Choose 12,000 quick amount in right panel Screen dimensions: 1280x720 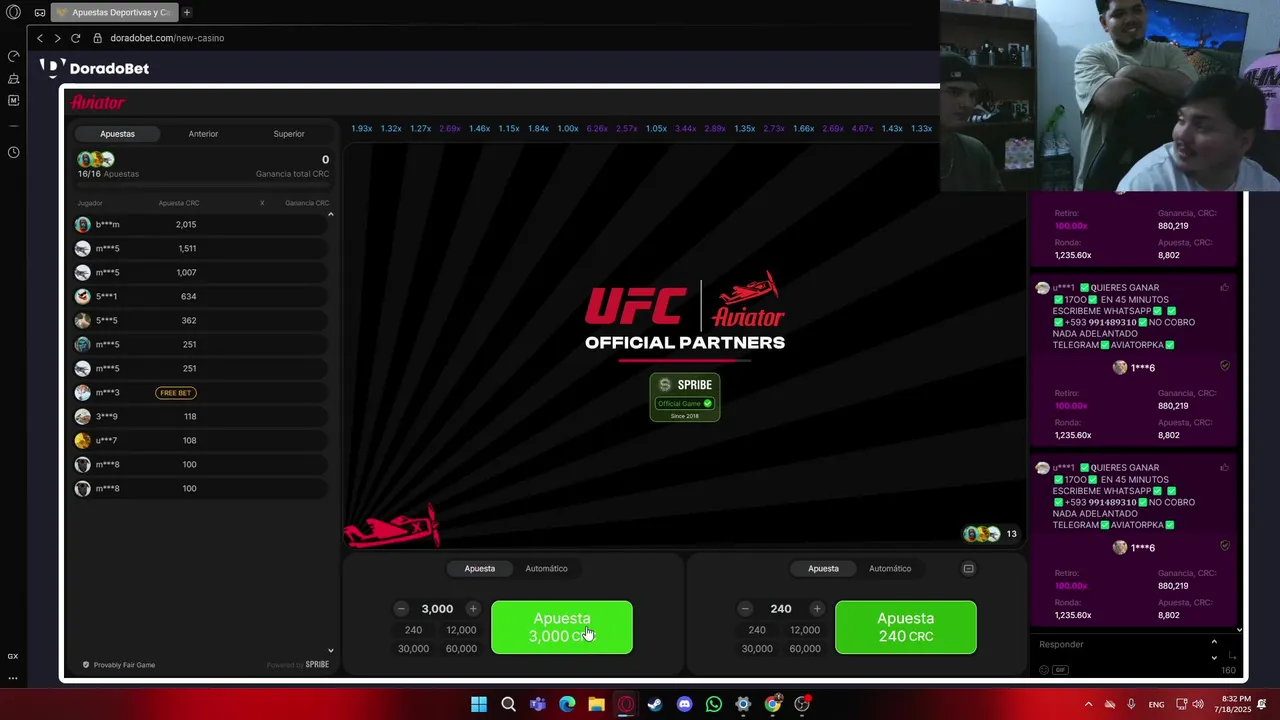pyautogui.click(x=805, y=630)
